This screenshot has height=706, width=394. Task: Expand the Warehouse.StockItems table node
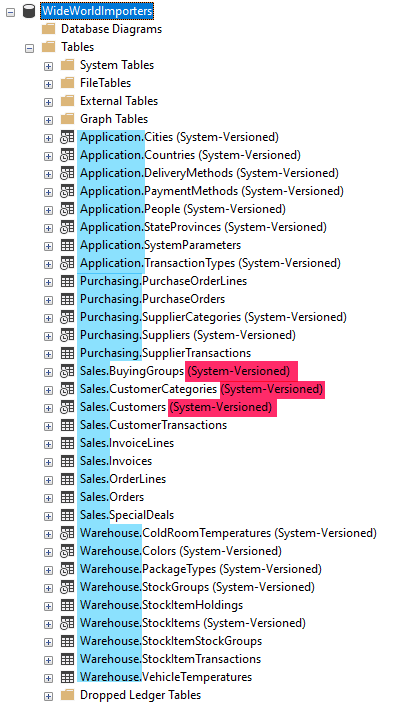(x=48, y=625)
